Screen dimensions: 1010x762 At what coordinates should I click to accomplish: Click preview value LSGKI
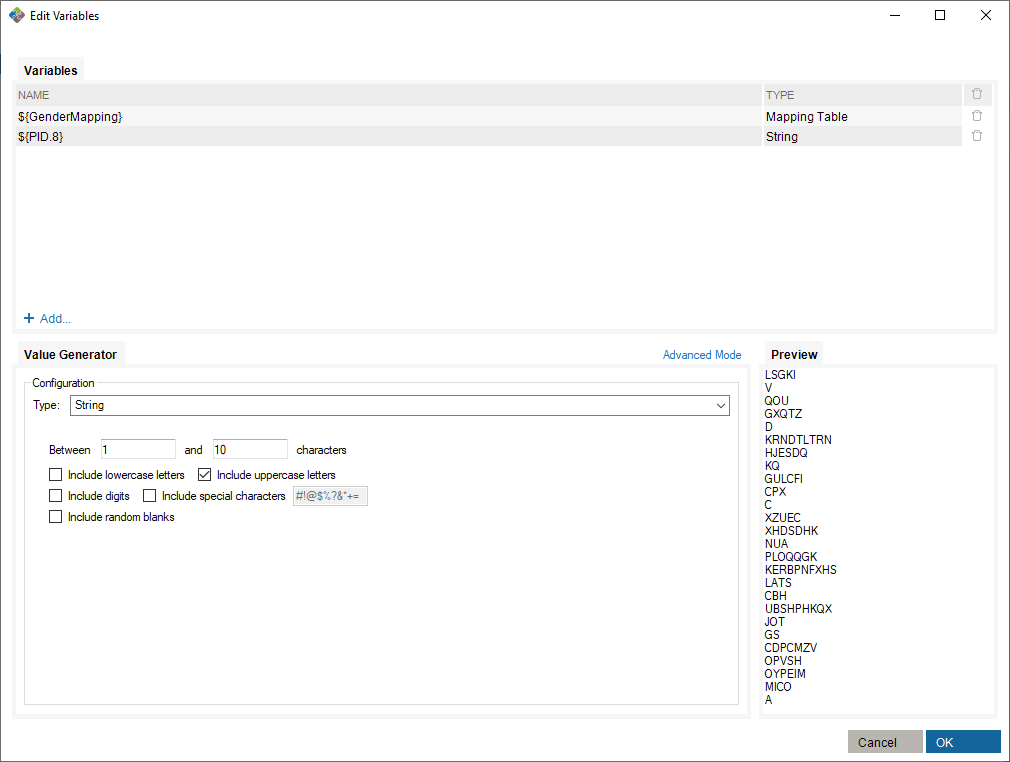780,375
